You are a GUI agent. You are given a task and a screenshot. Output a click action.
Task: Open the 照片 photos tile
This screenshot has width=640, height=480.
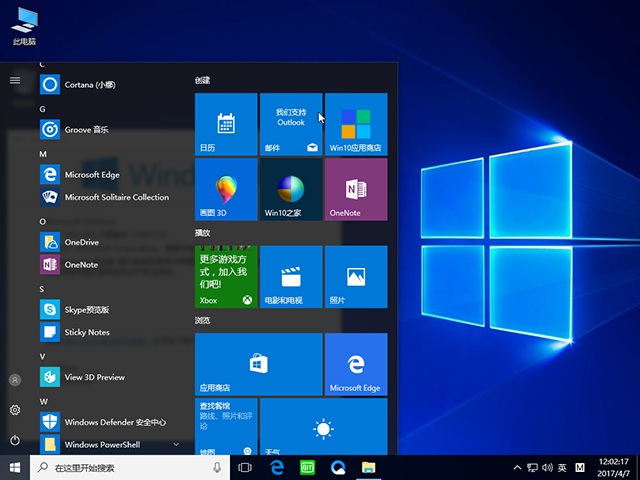coord(355,276)
